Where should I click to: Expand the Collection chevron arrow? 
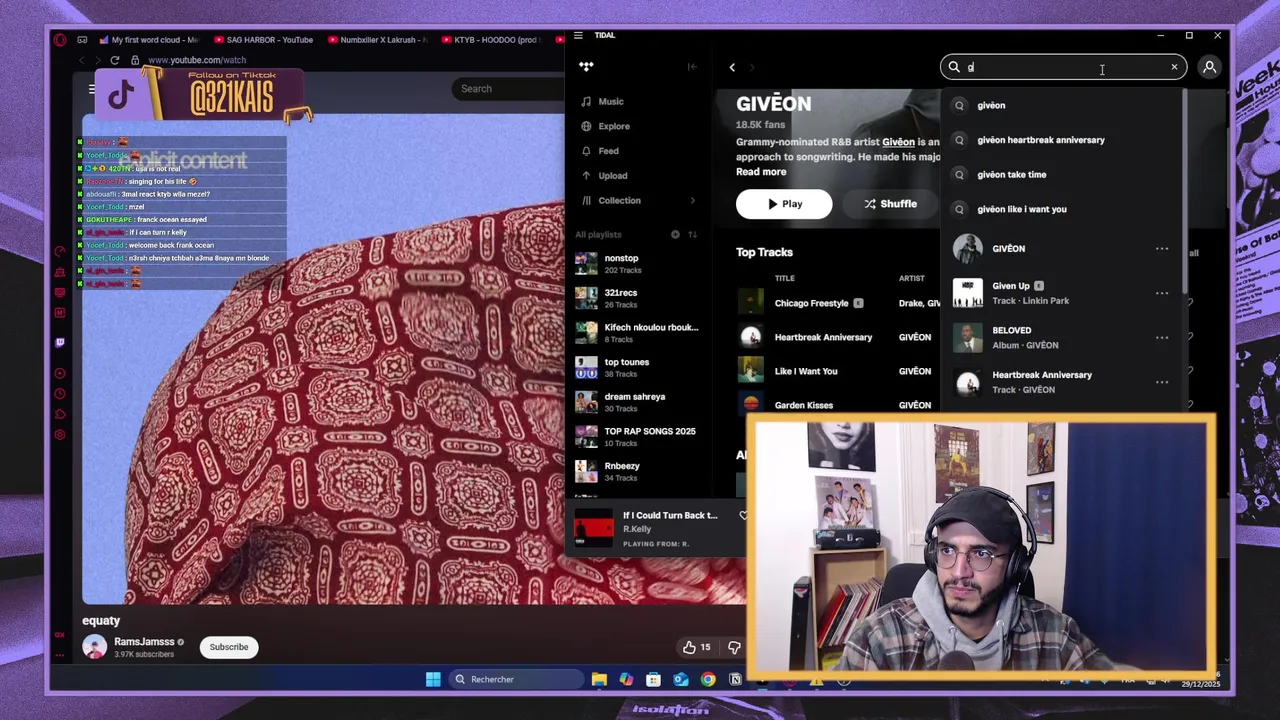[x=692, y=201]
